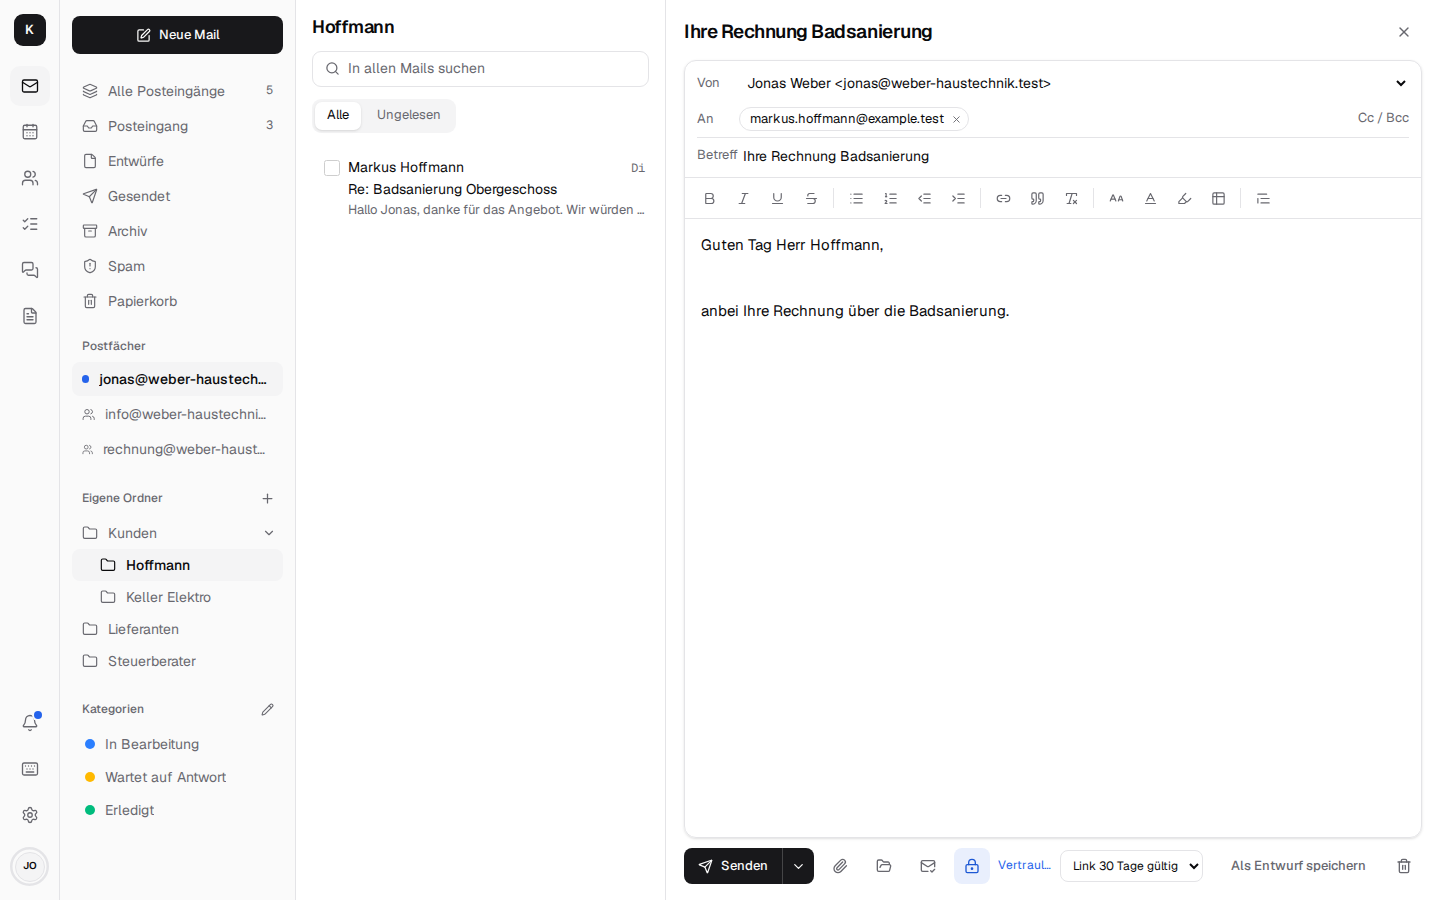This screenshot has height=900, width=1440.
Task: Insert a block quote
Action: [1038, 198]
